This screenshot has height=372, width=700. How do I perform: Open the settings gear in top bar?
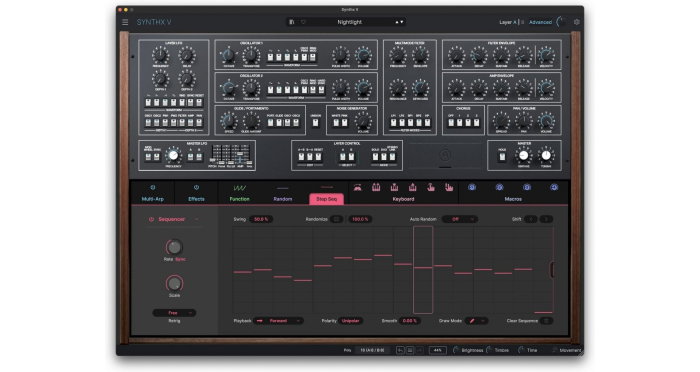pyautogui.click(x=576, y=22)
